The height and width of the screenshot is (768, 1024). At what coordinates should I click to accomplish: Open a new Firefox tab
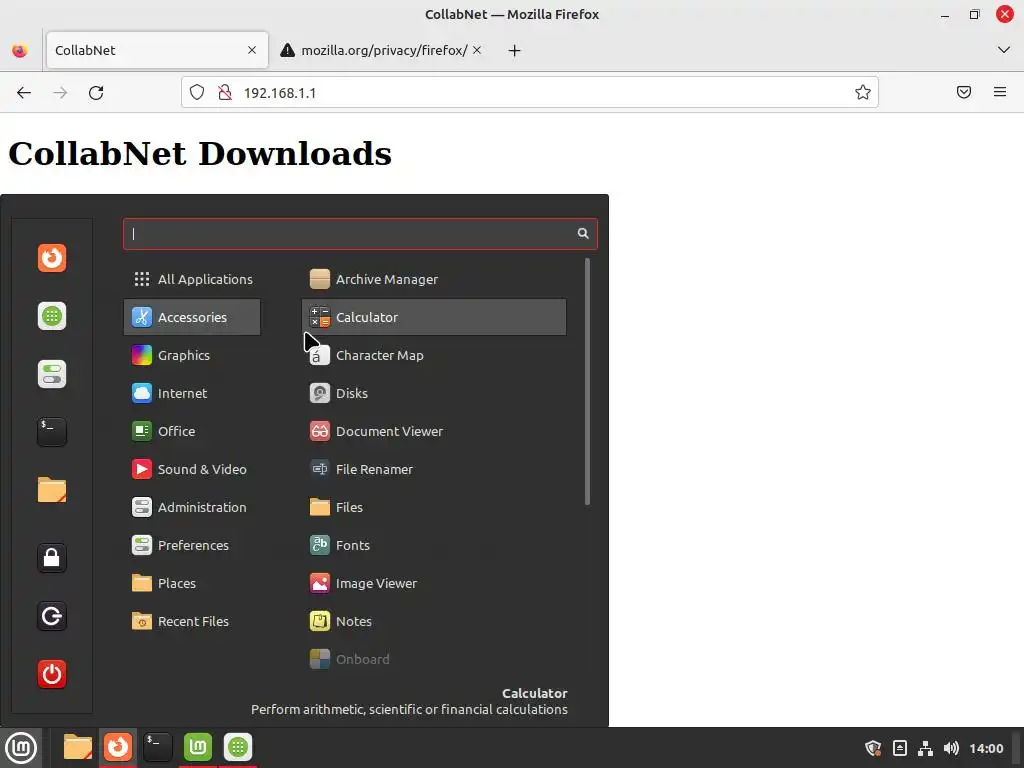tap(514, 50)
